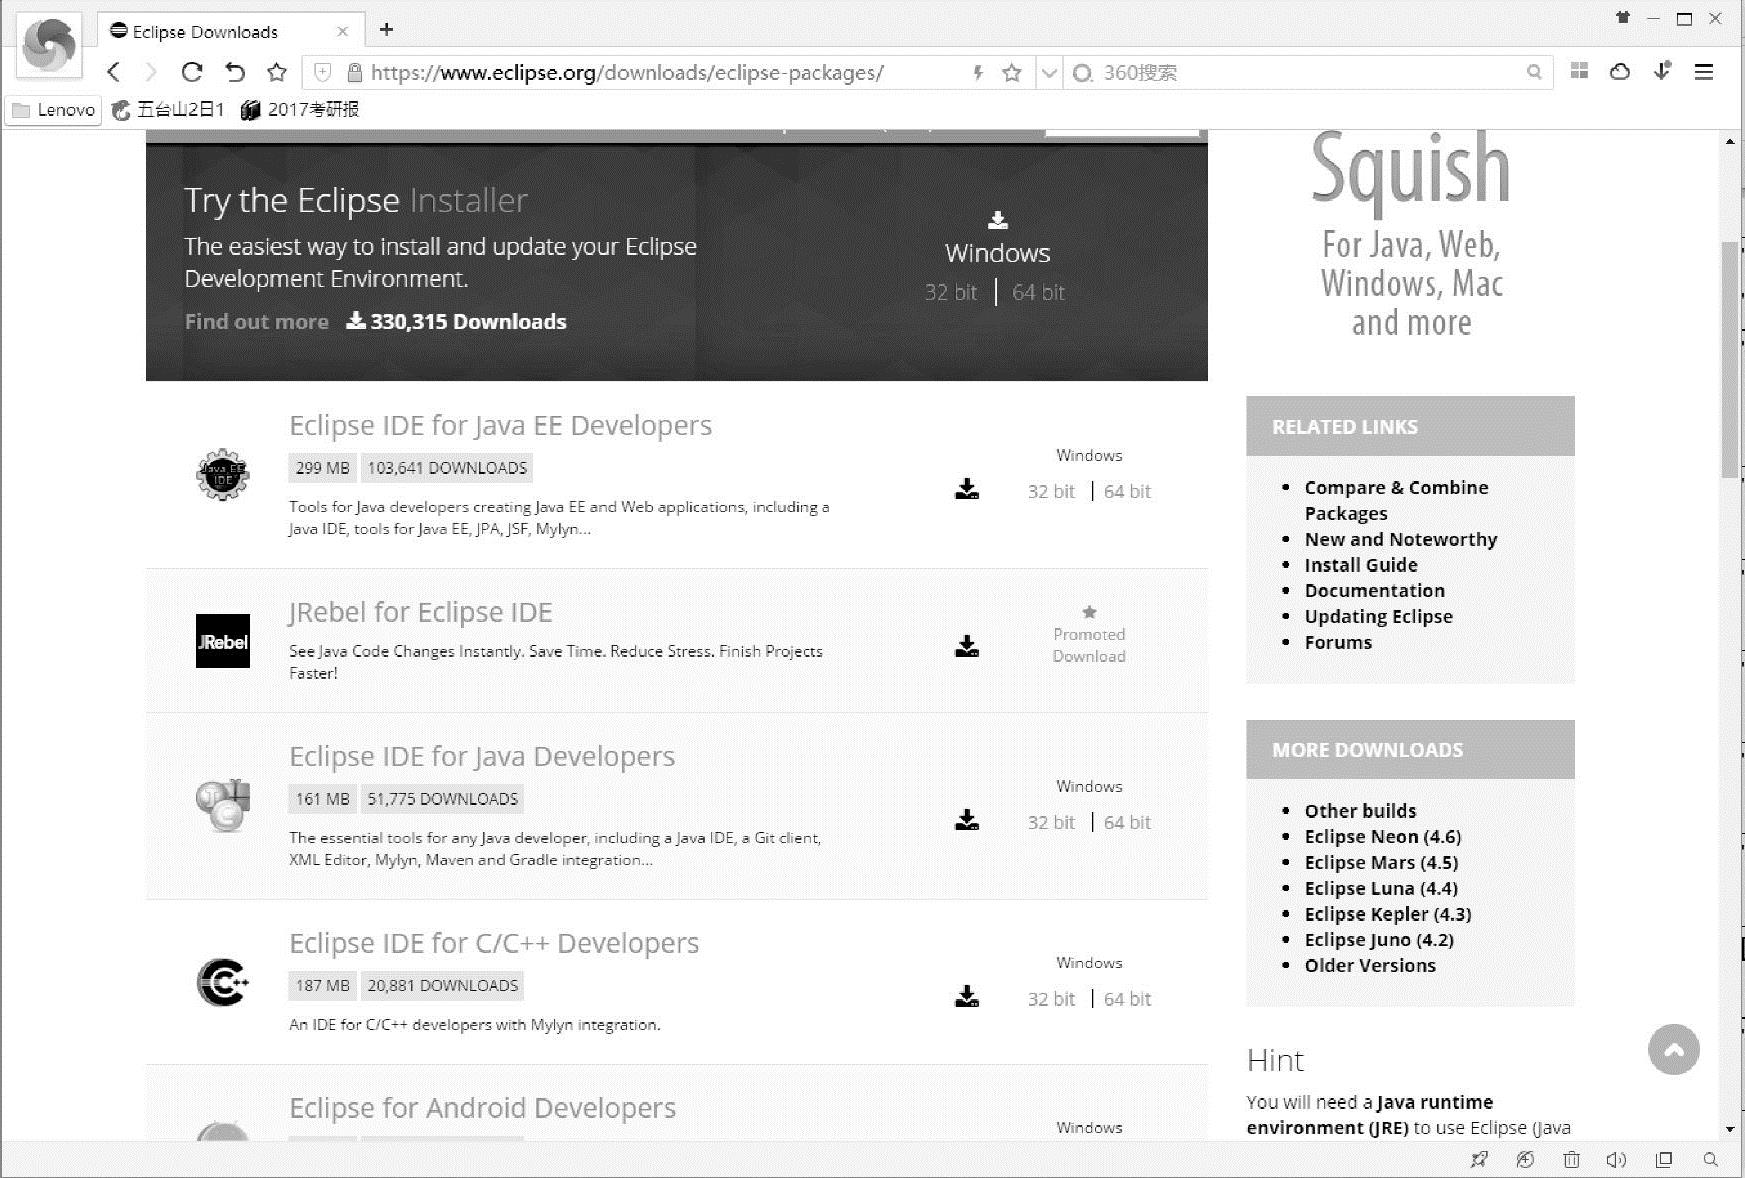Viewport: 1745px width, 1178px height.
Task: Choose 32 bit for Java Developers
Action: click(x=1051, y=822)
